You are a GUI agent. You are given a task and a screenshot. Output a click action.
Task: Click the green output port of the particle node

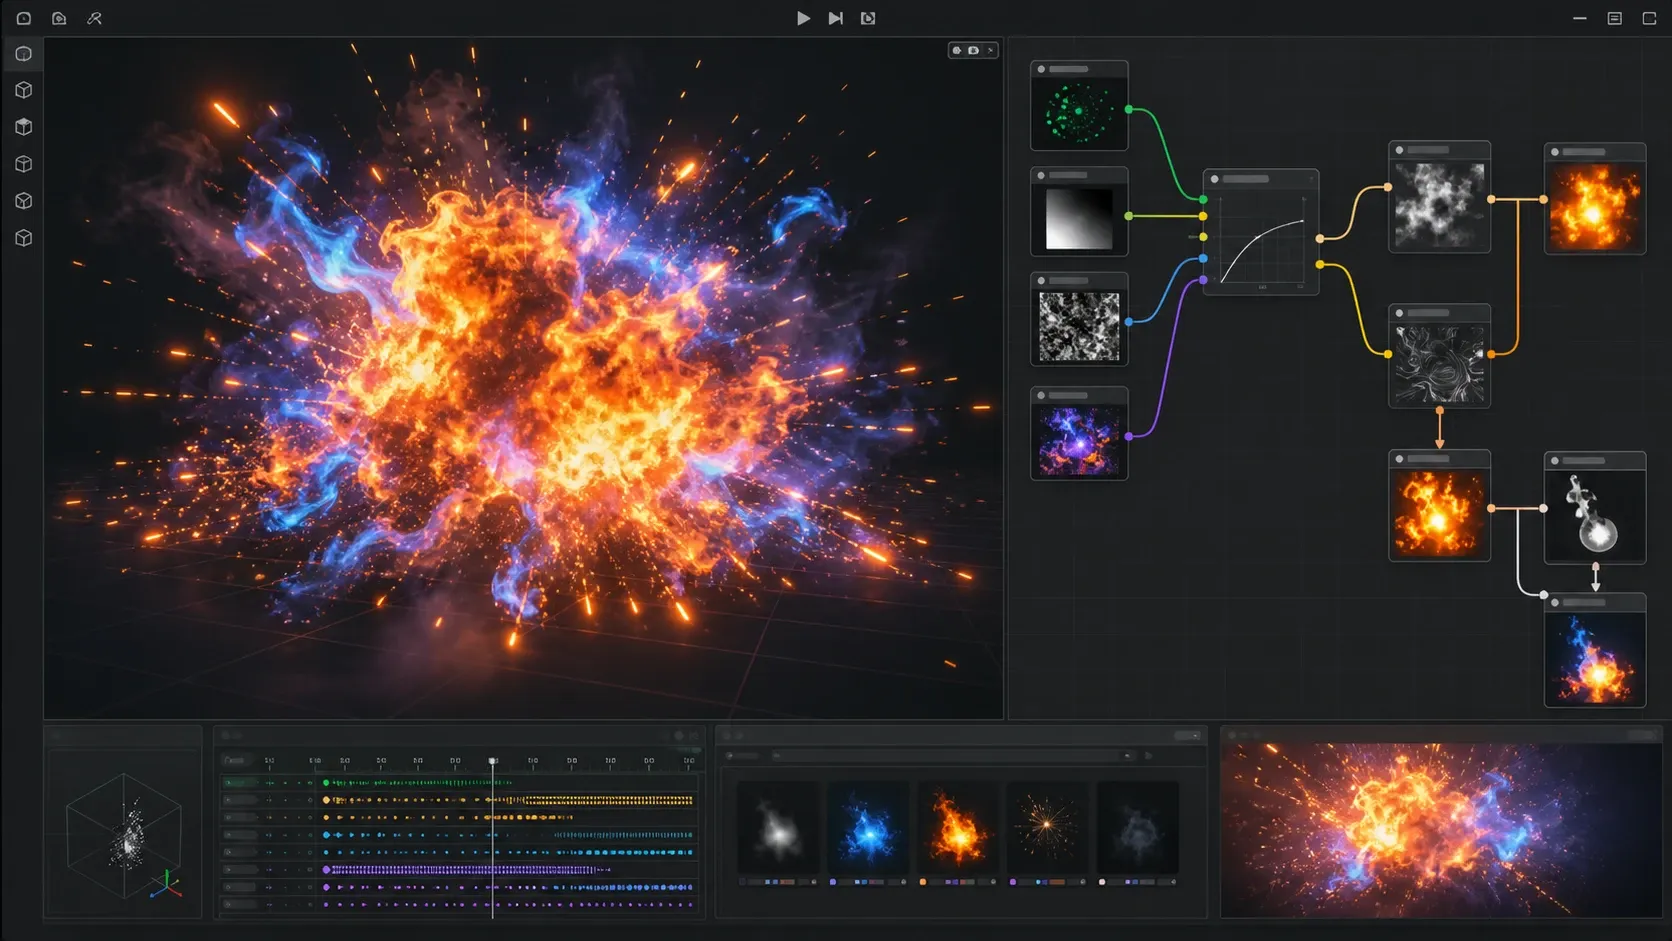point(1129,109)
